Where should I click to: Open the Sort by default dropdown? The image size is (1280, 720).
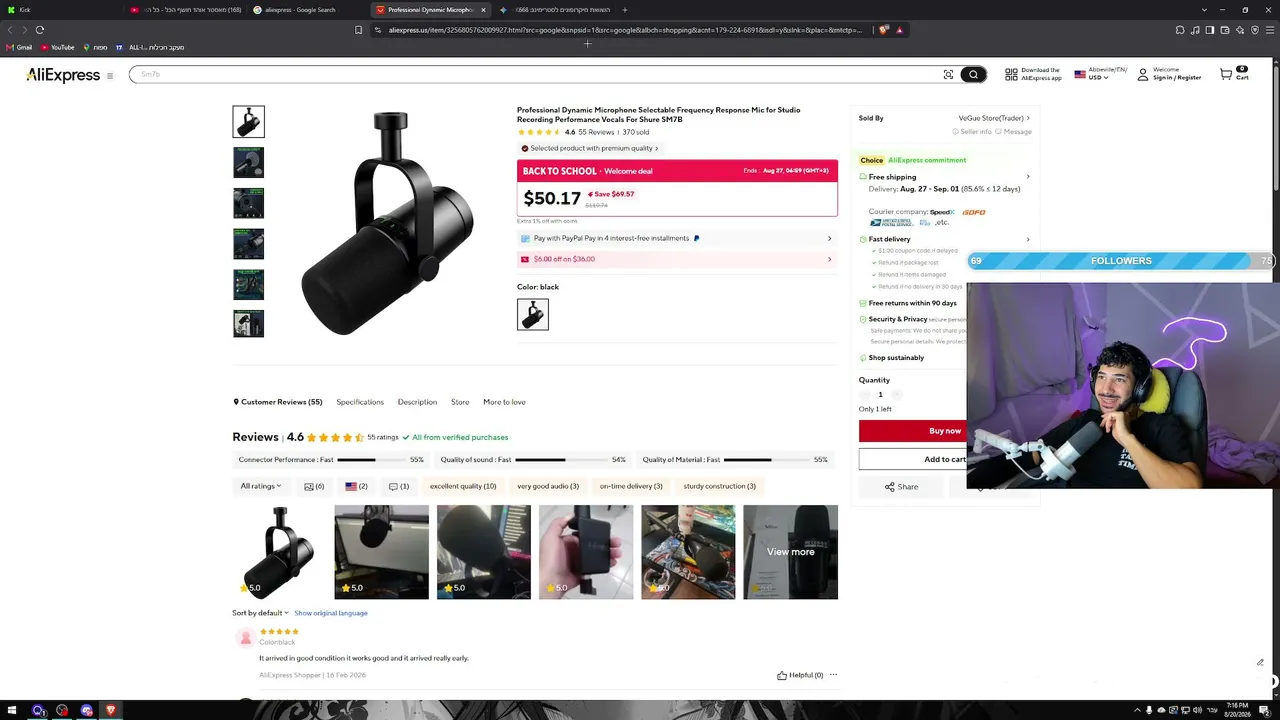(x=260, y=613)
